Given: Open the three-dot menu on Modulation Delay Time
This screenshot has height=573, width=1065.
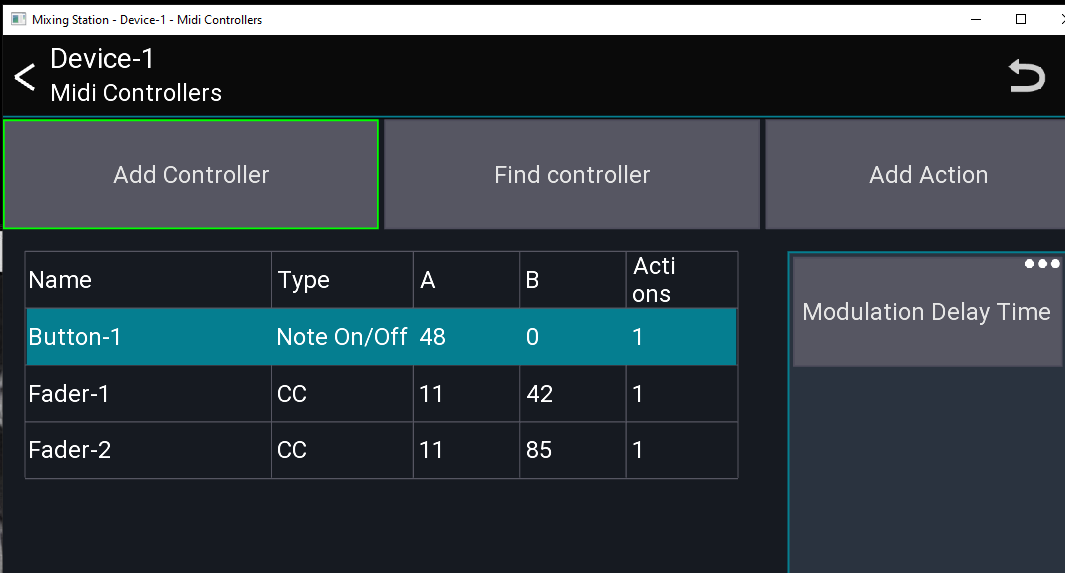Looking at the screenshot, I should pos(1041,265).
